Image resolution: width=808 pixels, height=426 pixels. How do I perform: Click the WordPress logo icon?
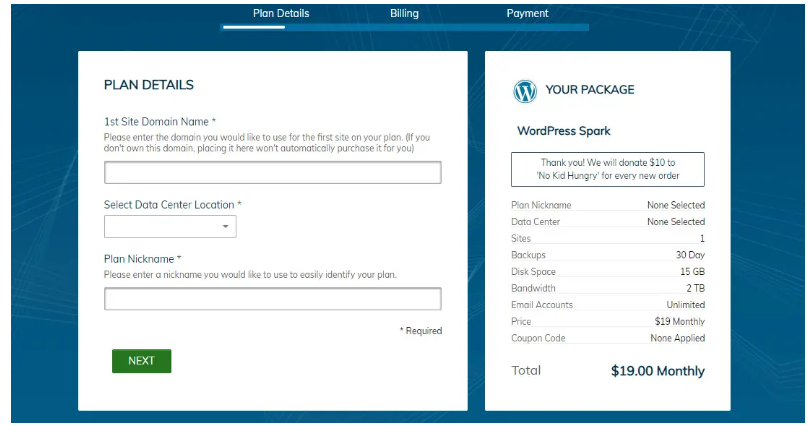tap(525, 91)
